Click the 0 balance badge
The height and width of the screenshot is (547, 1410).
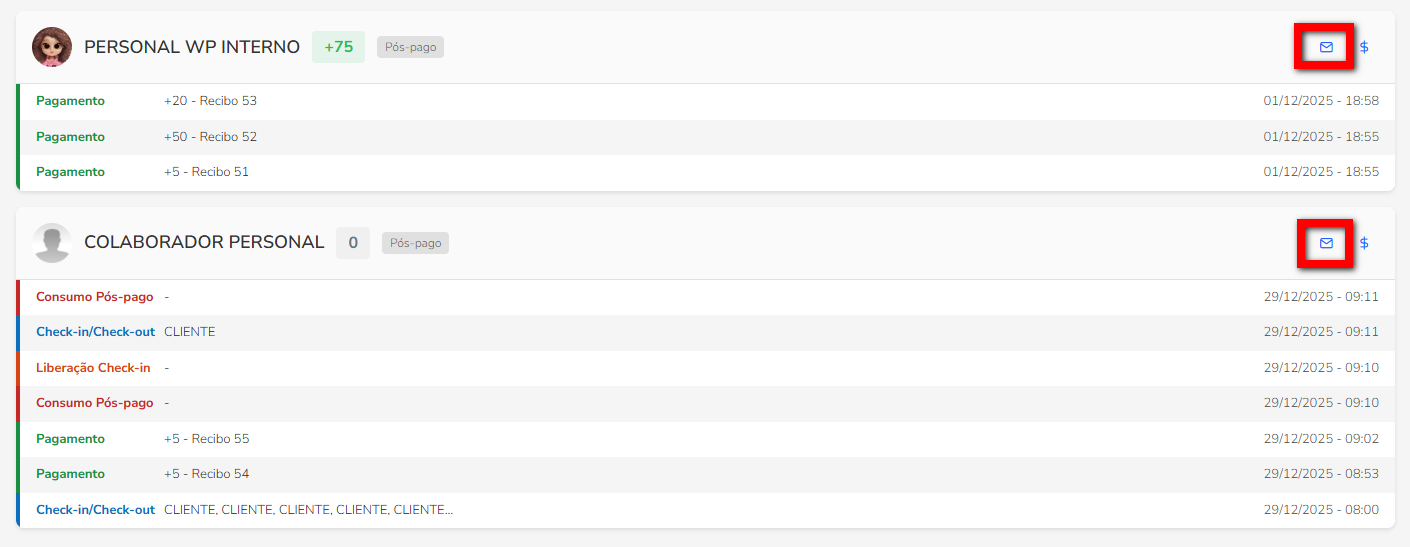pyautogui.click(x=353, y=243)
